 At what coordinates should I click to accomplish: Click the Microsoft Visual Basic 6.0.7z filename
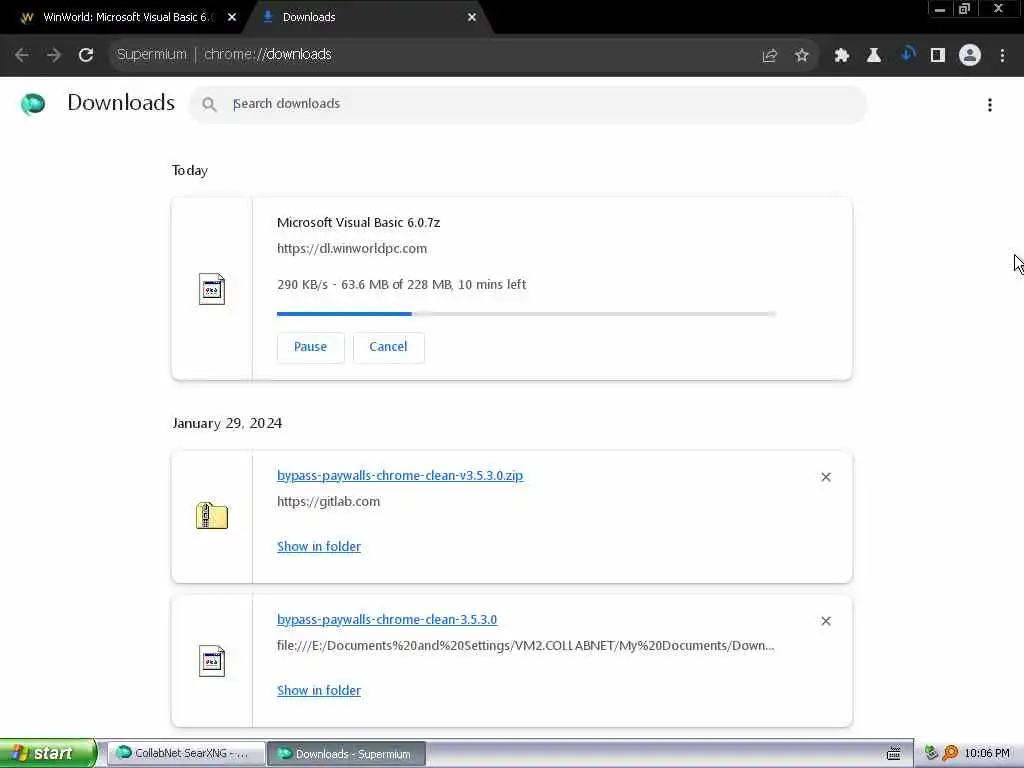[x=359, y=222]
